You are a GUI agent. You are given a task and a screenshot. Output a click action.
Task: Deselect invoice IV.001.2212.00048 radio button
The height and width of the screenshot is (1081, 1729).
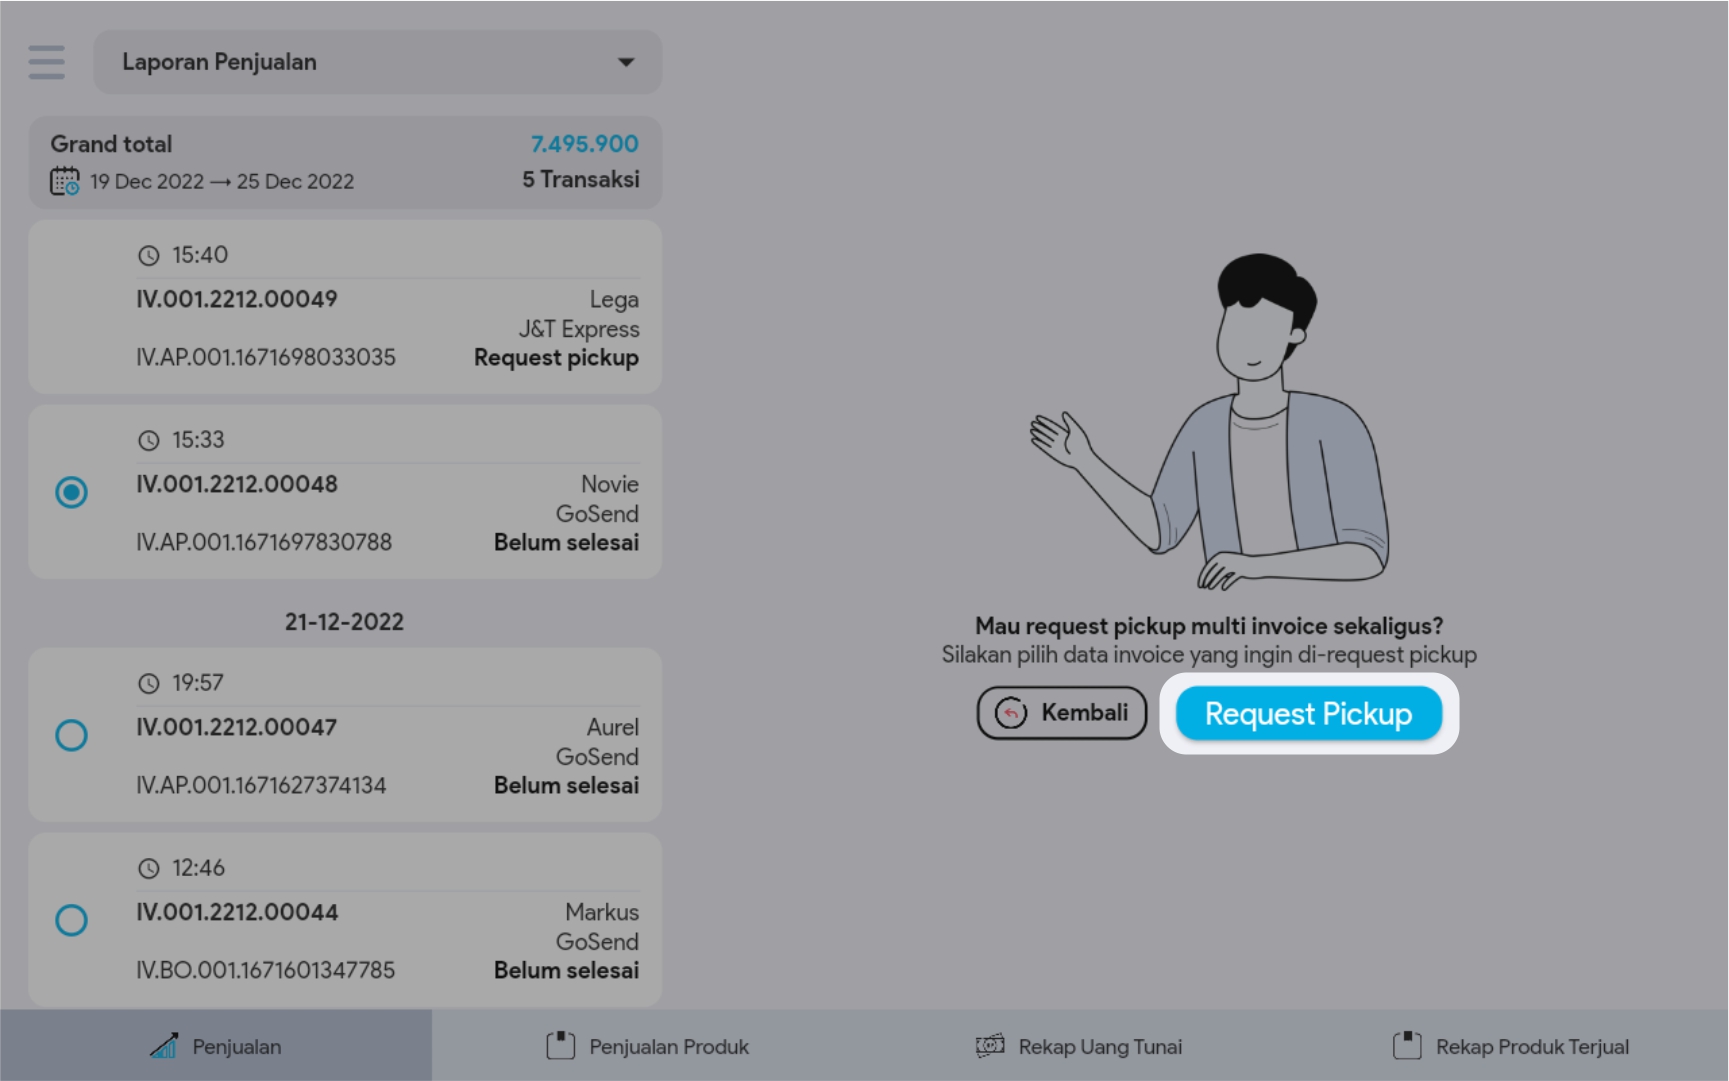click(x=71, y=492)
